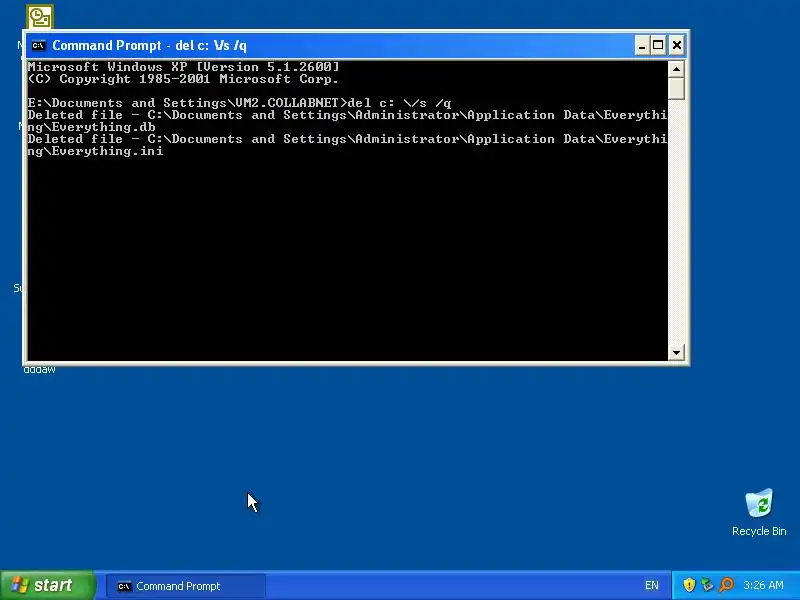This screenshot has height=600, width=800.
Task: Click the console scrollbar down arrow
Action: [676, 352]
